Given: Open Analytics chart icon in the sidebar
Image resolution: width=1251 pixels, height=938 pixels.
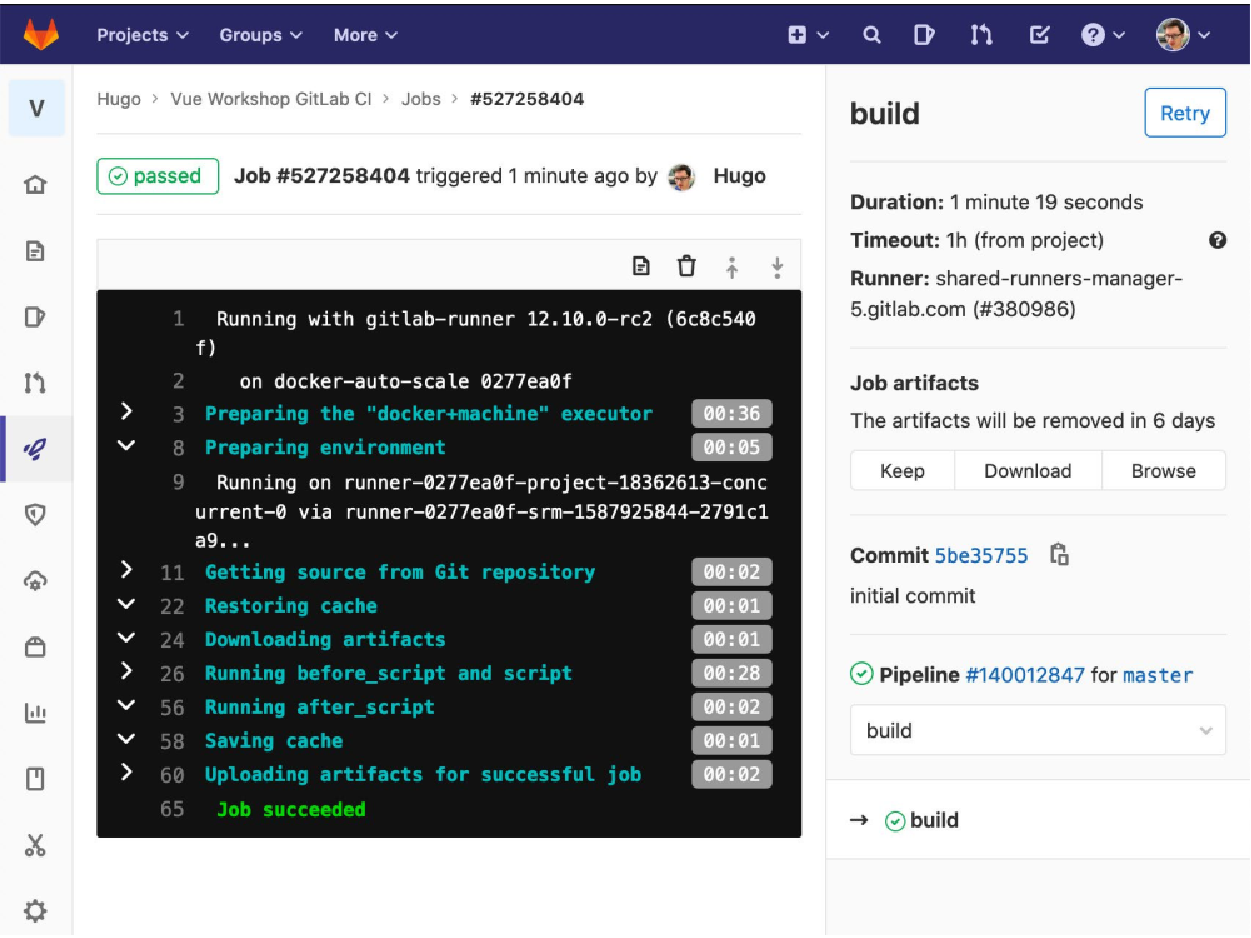Looking at the screenshot, I should pyautogui.click(x=35, y=713).
